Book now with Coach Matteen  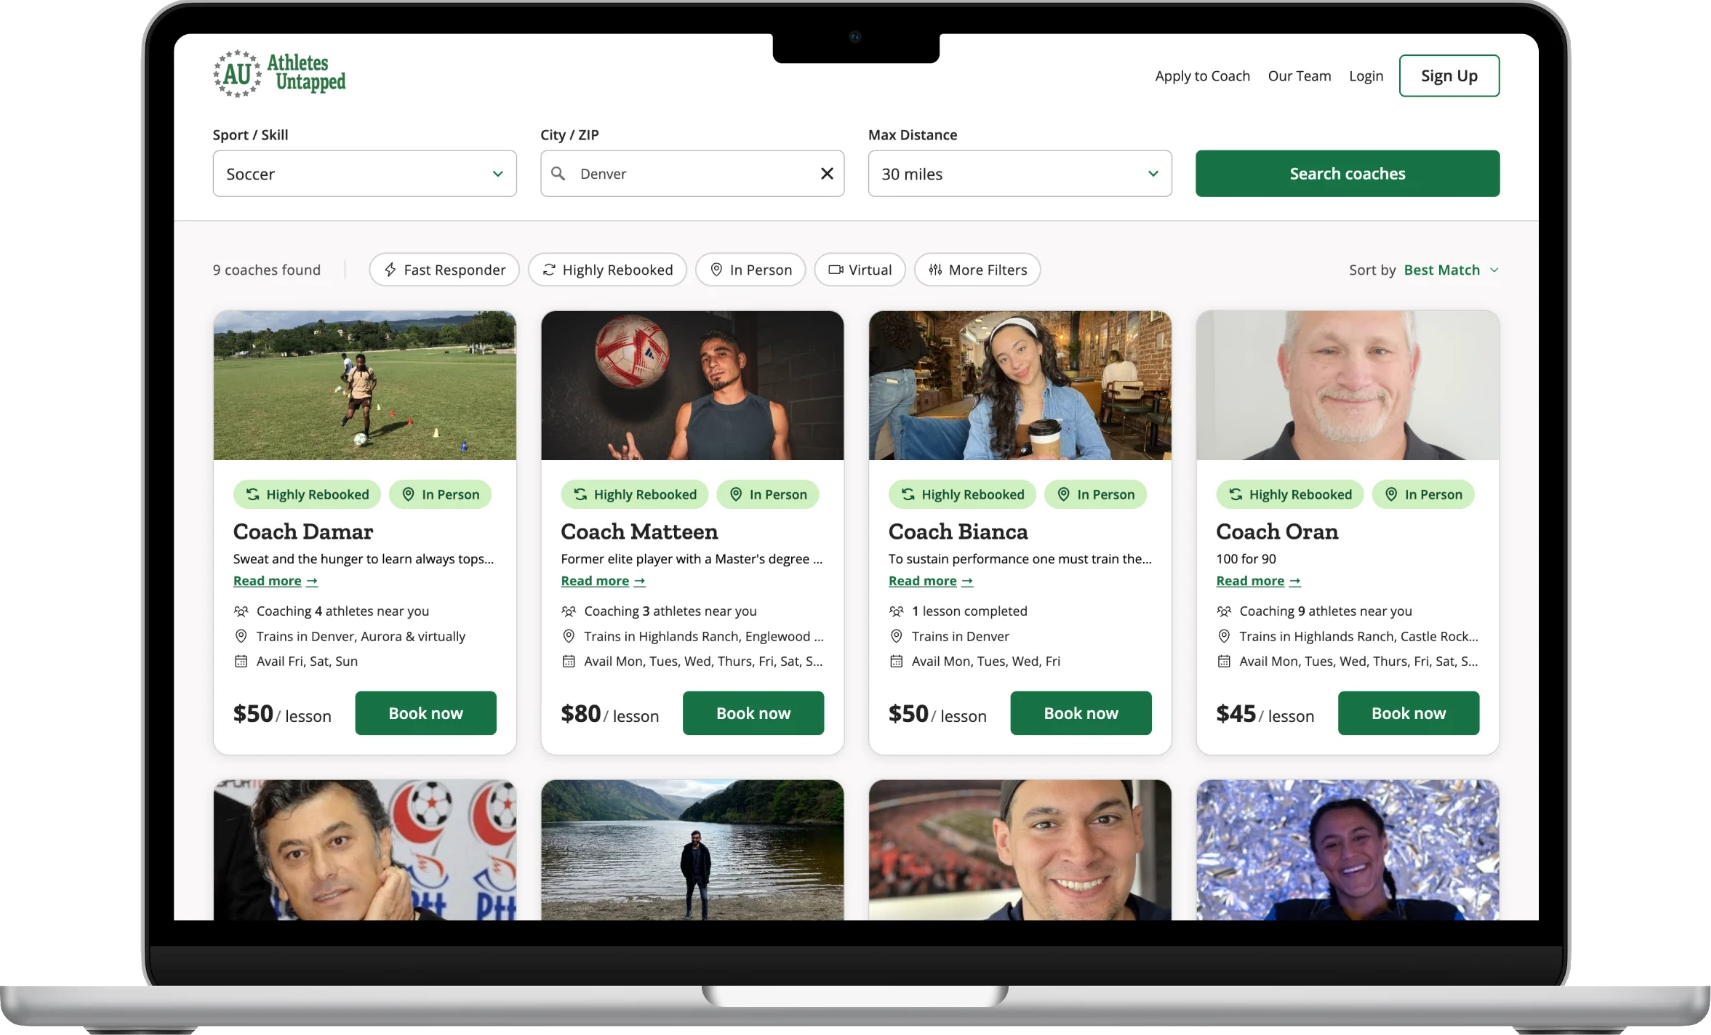[x=753, y=713]
